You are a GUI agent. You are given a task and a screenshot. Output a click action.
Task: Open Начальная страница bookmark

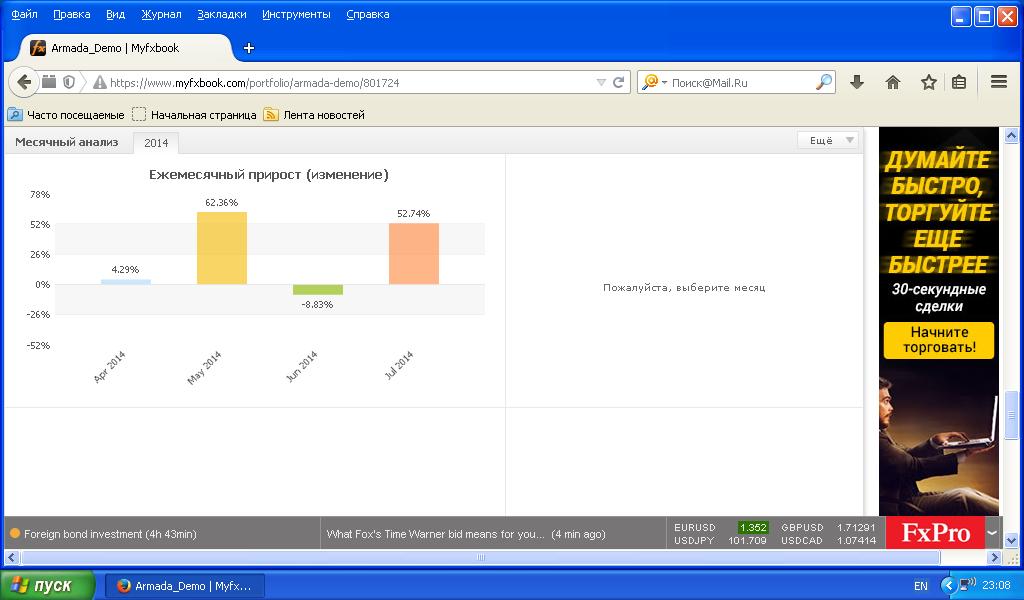pyautogui.click(x=194, y=115)
